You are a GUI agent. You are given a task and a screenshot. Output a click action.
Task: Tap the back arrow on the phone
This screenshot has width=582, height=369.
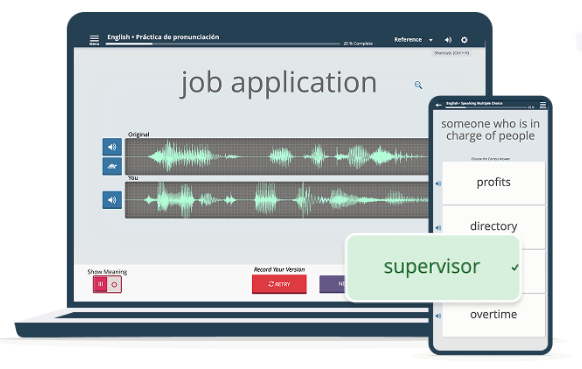coord(438,105)
